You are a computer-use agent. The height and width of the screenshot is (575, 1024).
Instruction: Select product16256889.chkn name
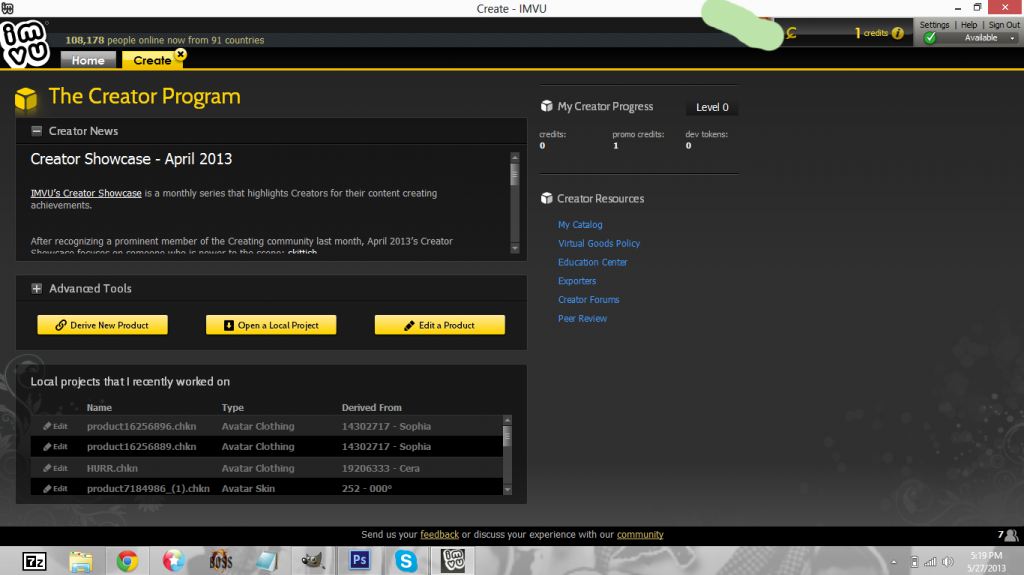click(x=142, y=447)
